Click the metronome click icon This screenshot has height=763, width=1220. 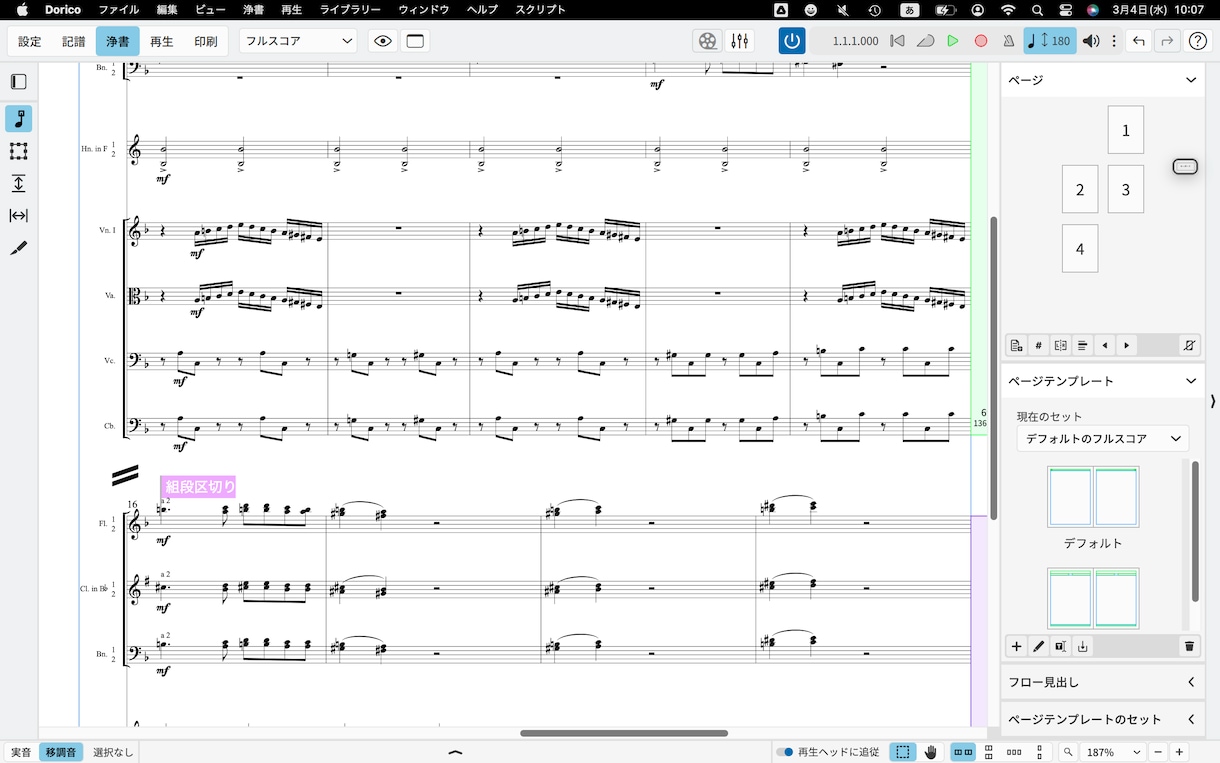tap(1008, 41)
